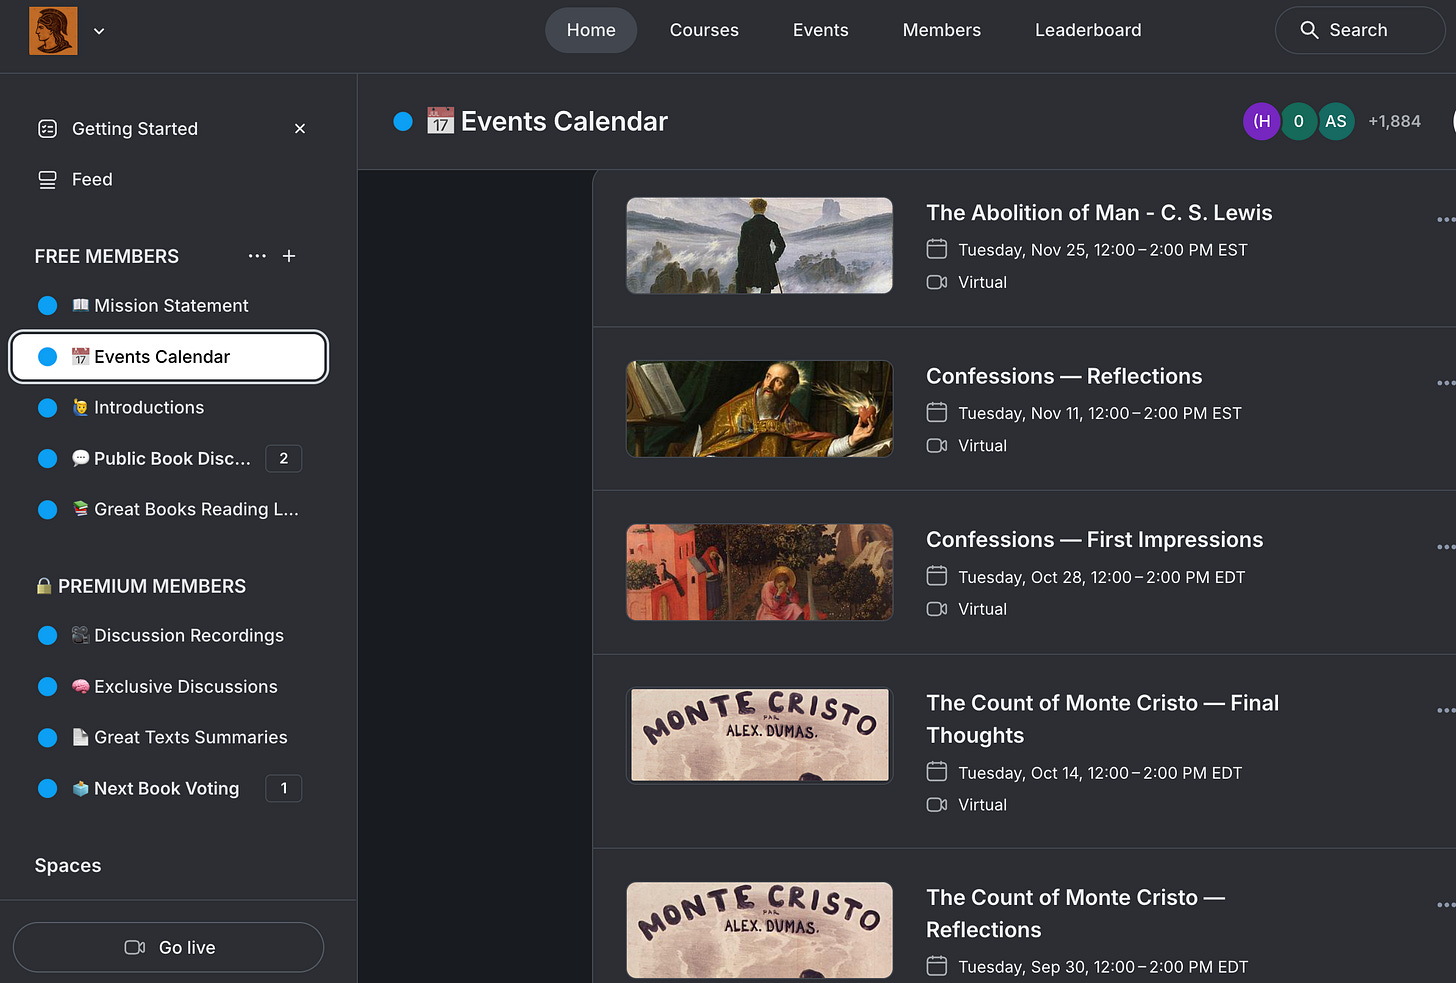Open the Great Texts Summaries space

point(168,738)
